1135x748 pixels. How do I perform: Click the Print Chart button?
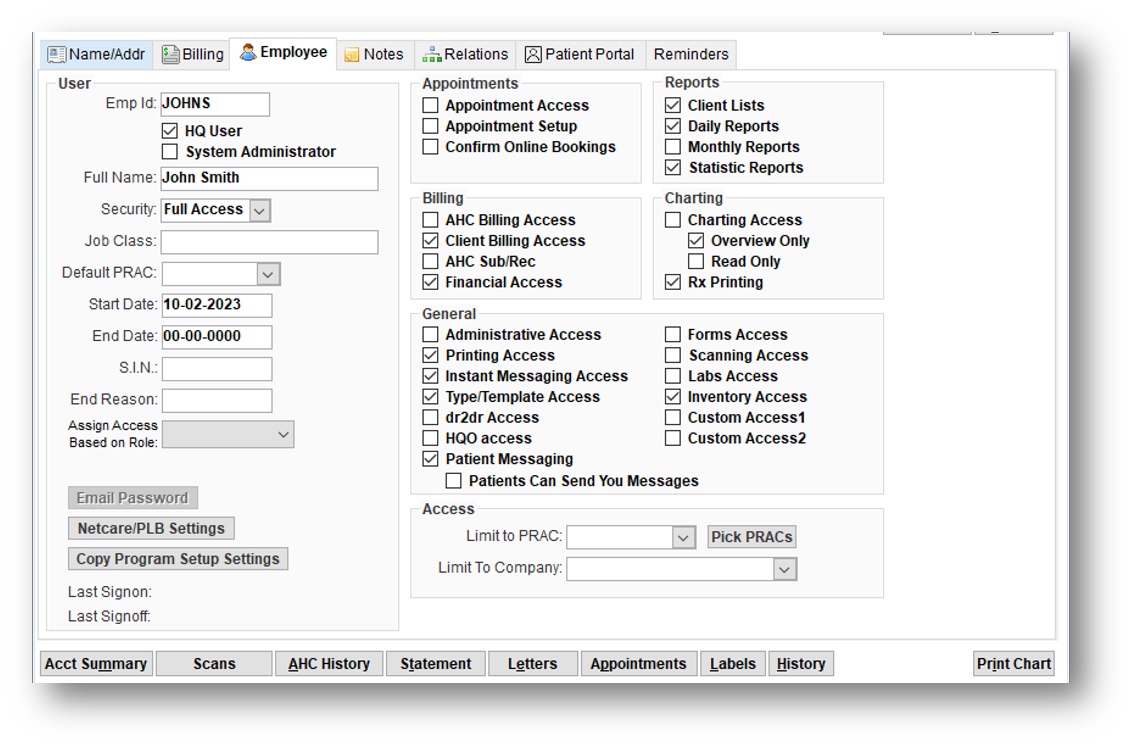click(1013, 664)
